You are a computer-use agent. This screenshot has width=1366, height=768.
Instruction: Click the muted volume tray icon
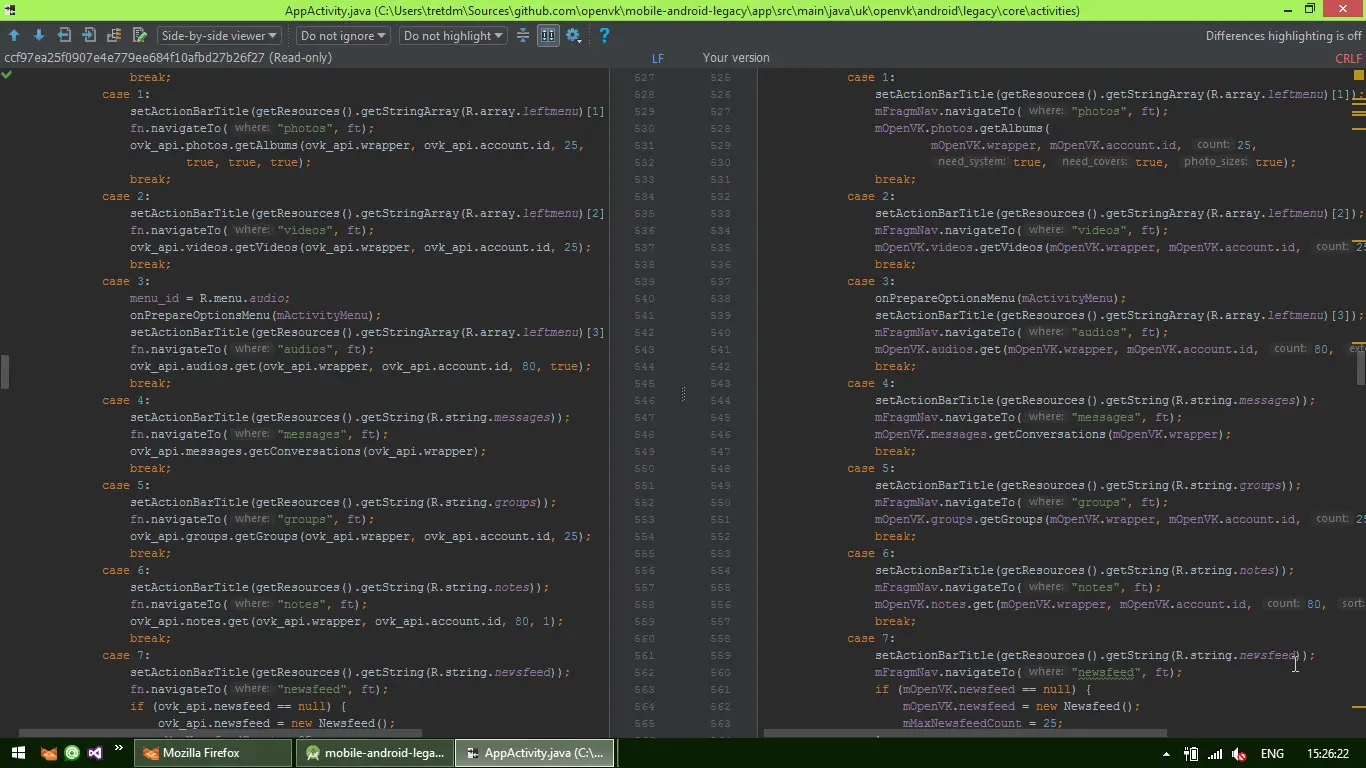click(1239, 754)
